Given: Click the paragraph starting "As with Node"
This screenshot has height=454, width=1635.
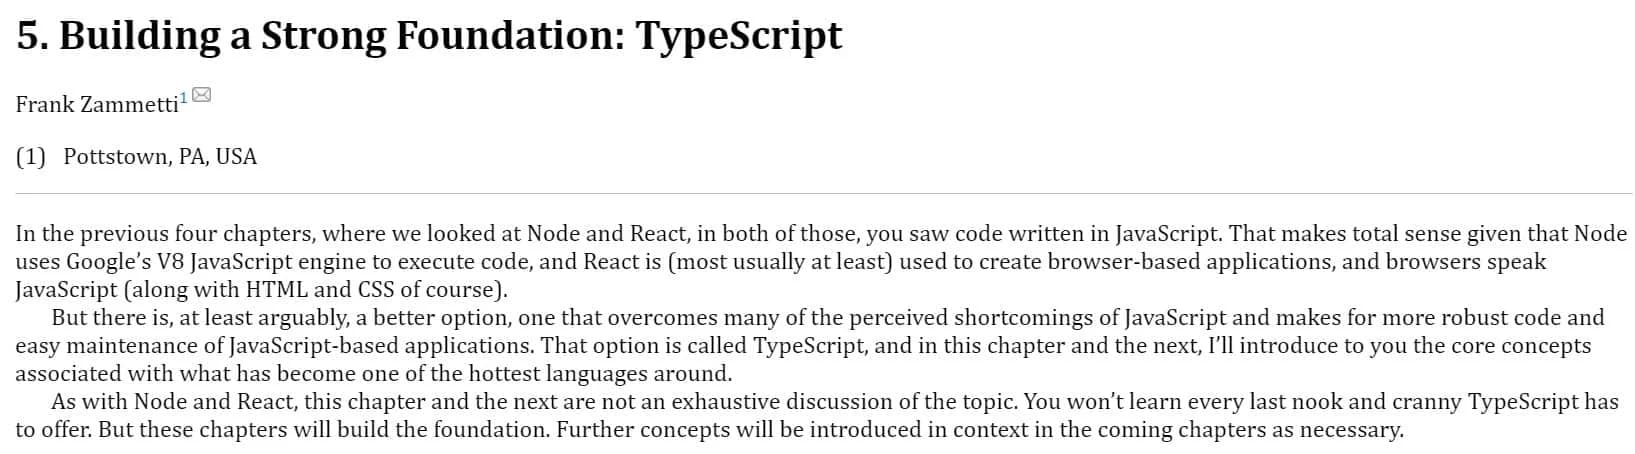Looking at the screenshot, I should pyautogui.click(x=817, y=416).
